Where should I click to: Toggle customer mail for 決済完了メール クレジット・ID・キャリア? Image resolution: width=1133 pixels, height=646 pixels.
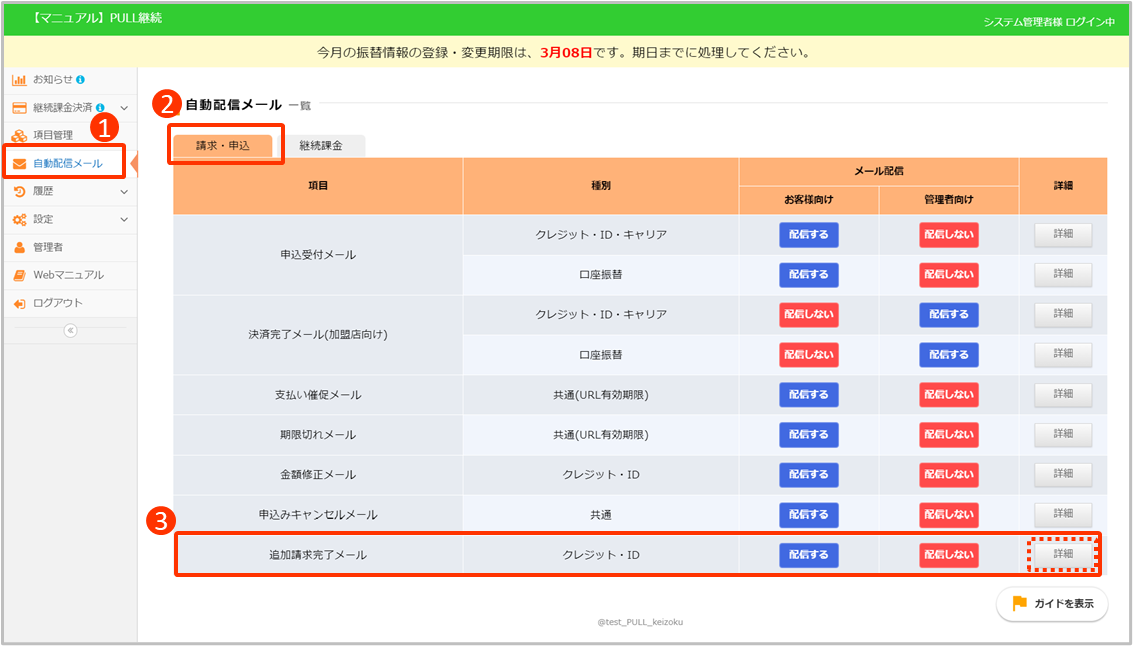[809, 315]
